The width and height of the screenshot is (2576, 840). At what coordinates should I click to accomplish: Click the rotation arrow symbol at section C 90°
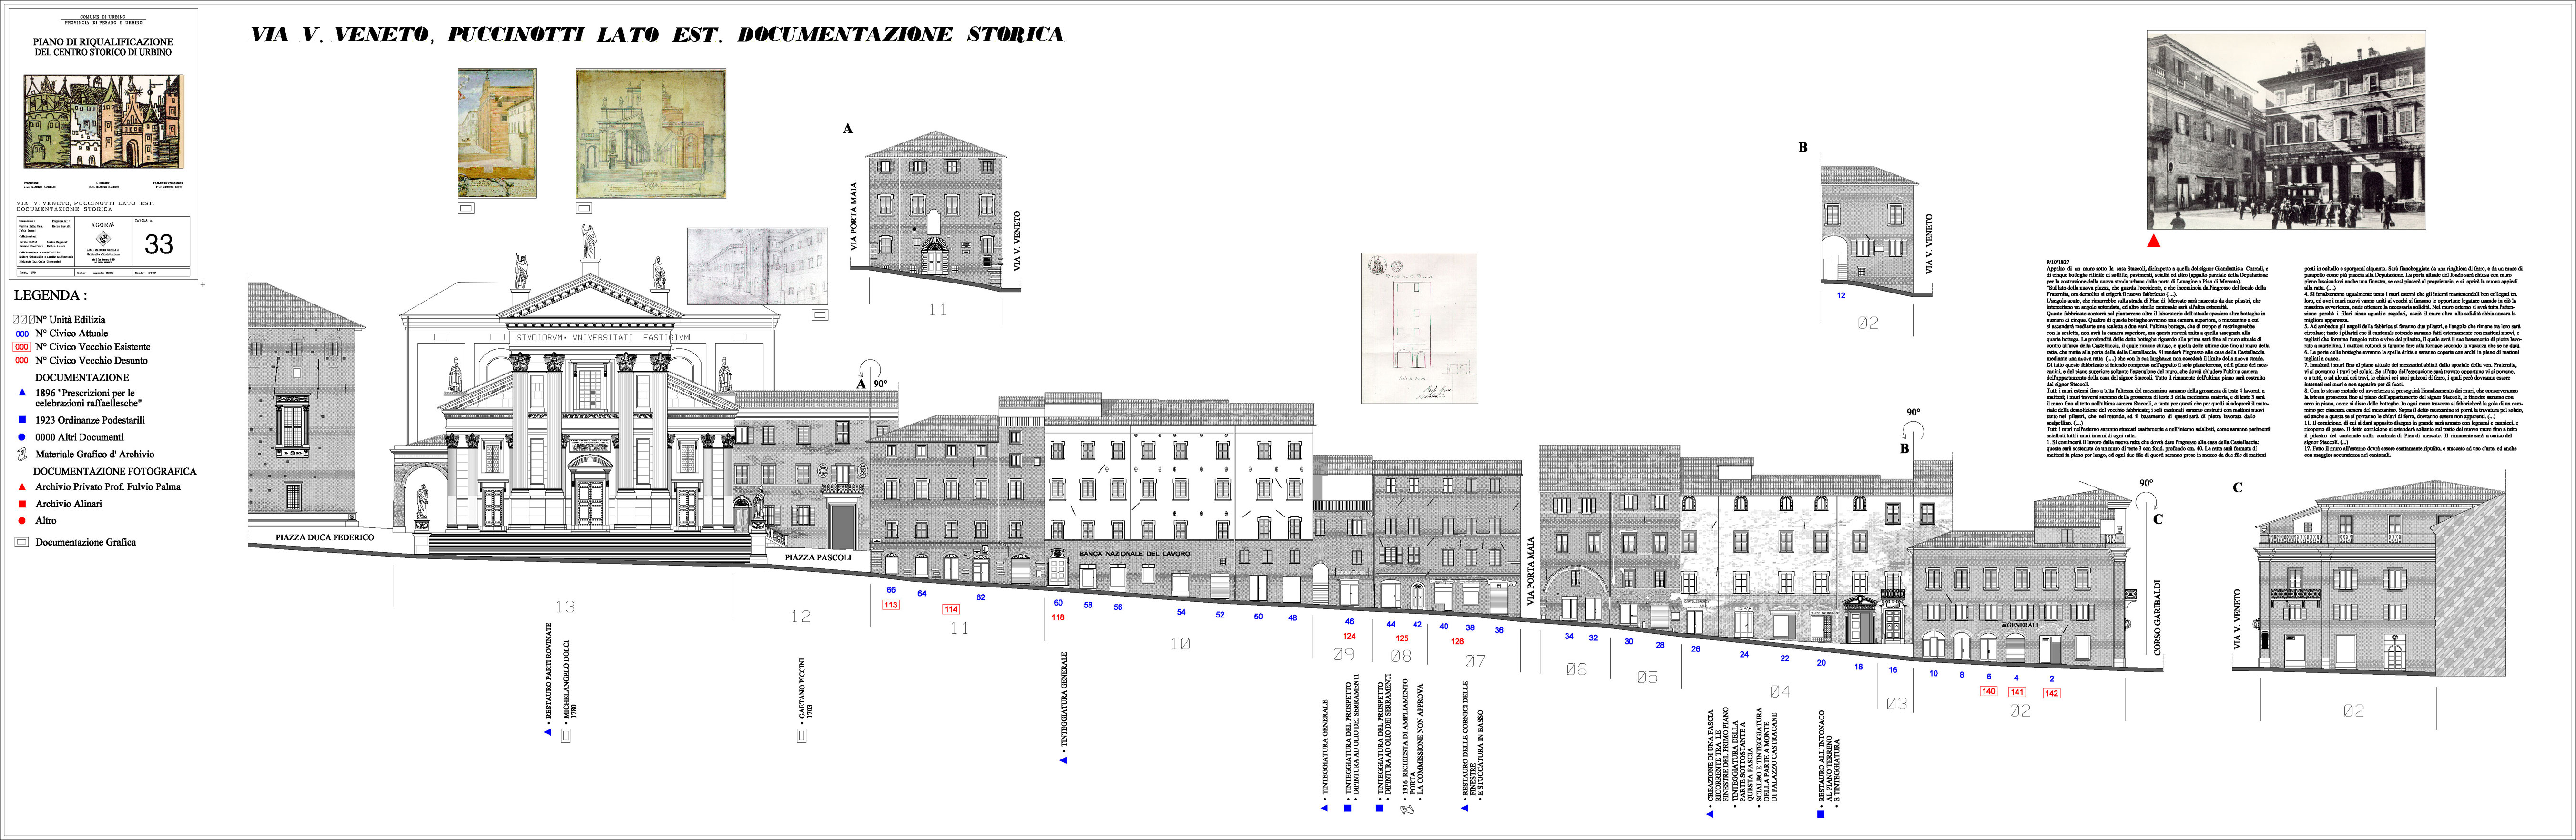[x=2146, y=502]
